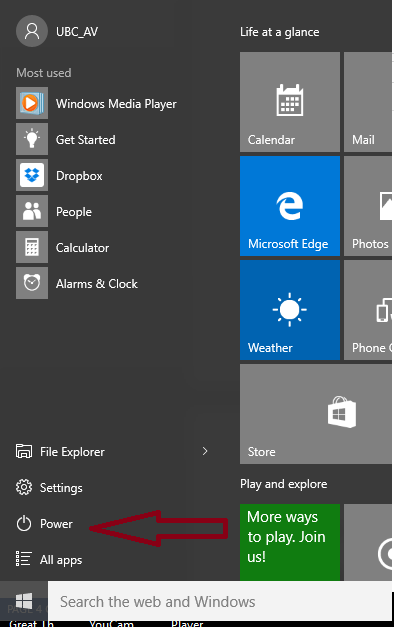Open the Calendar tile
Image resolution: width=394 pixels, height=627 pixels.
point(290,102)
